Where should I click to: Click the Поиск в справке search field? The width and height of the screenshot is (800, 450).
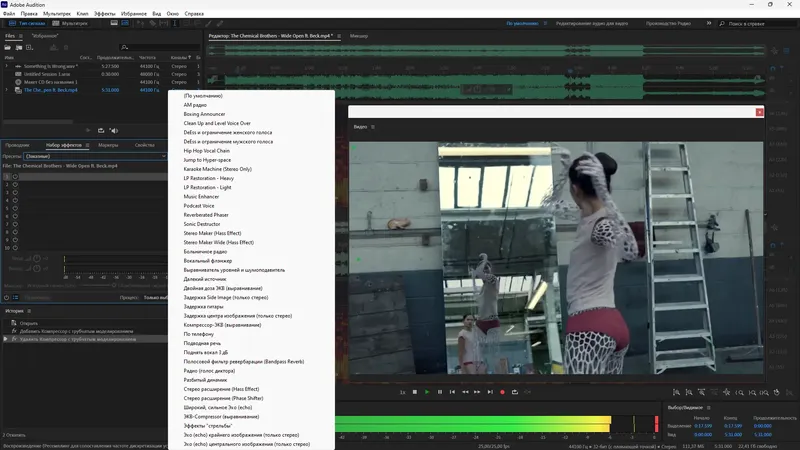(759, 23)
